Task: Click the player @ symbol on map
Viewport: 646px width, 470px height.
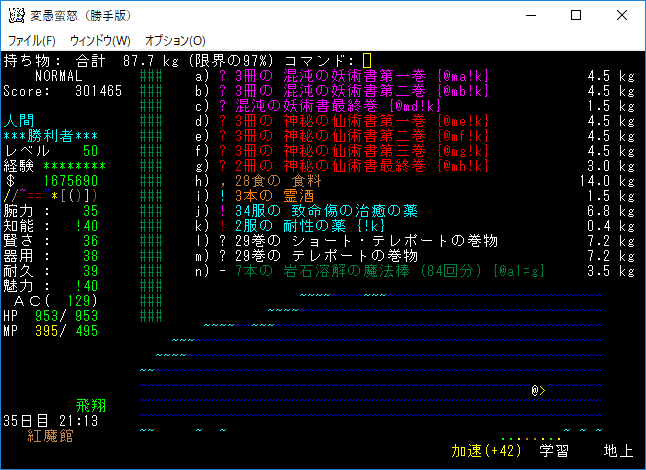Action: [536, 389]
